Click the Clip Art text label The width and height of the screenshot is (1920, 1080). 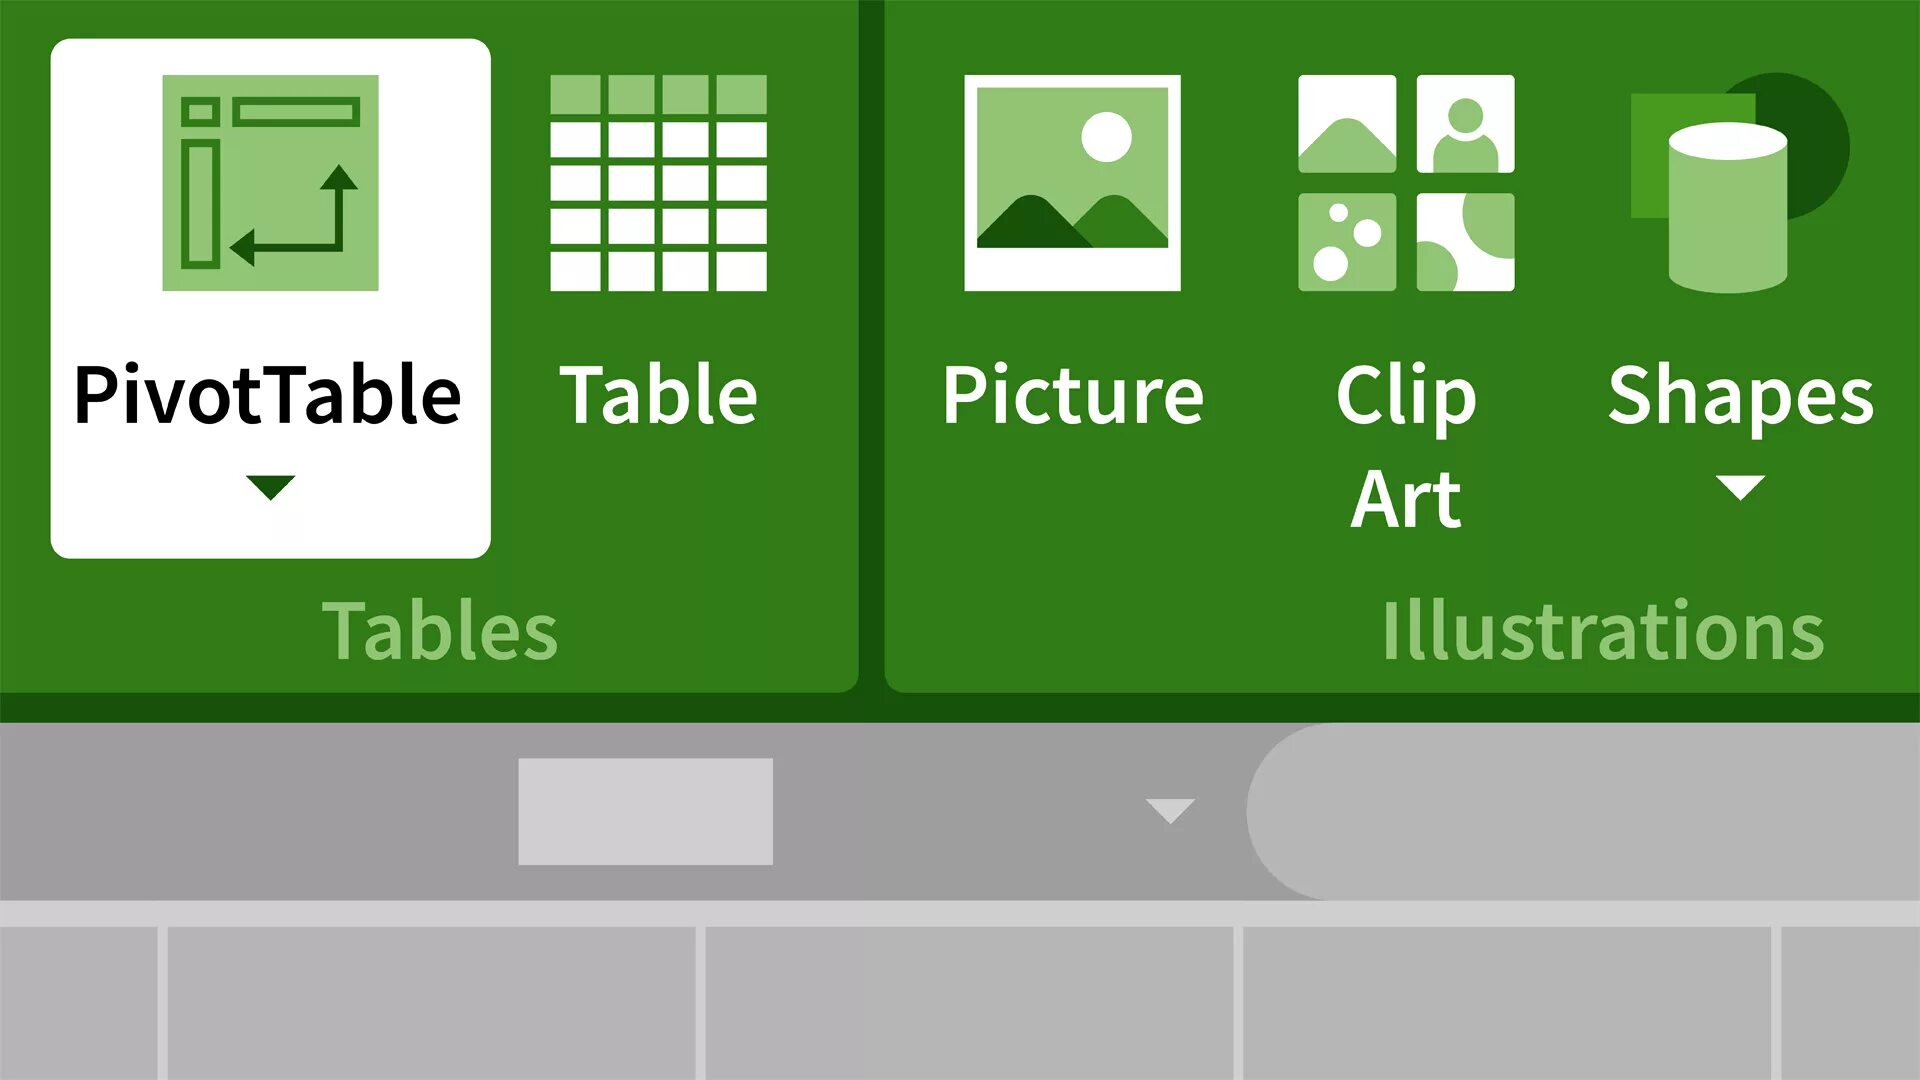point(1406,446)
